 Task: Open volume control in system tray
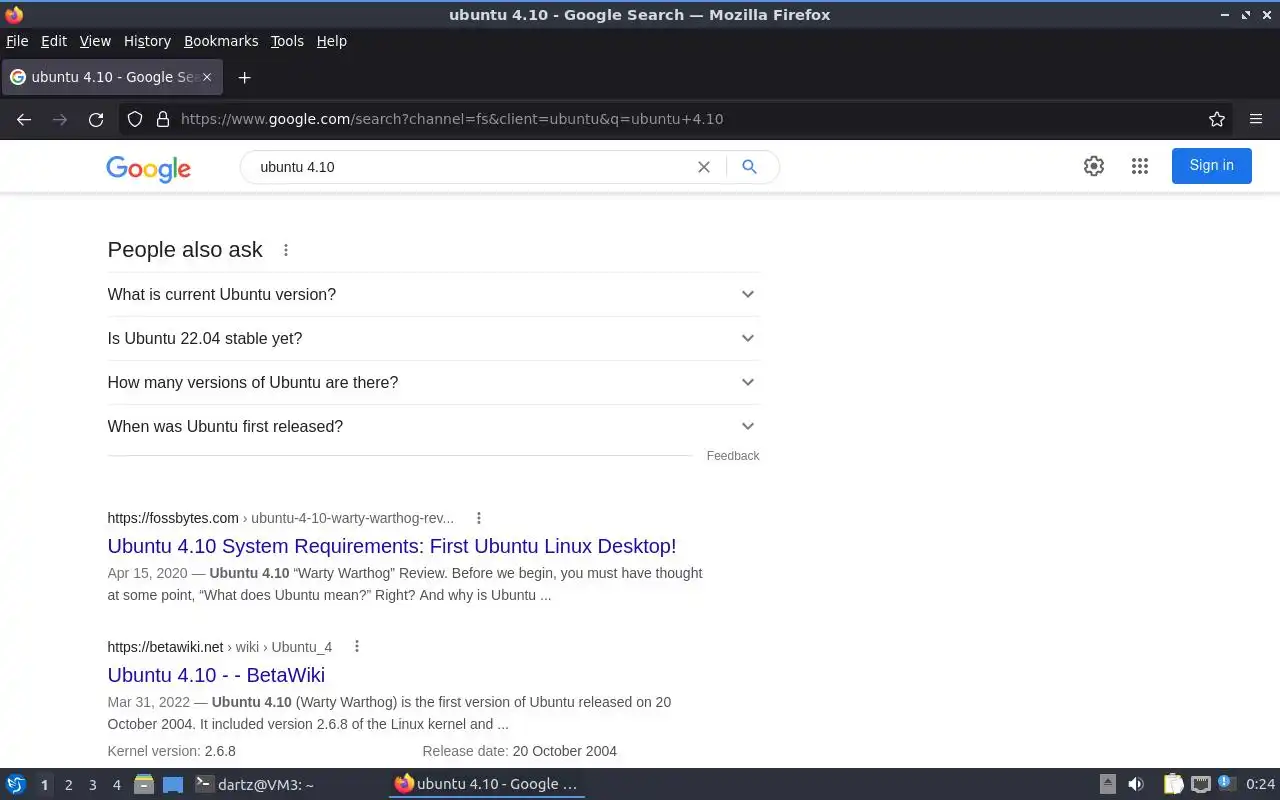(1136, 784)
